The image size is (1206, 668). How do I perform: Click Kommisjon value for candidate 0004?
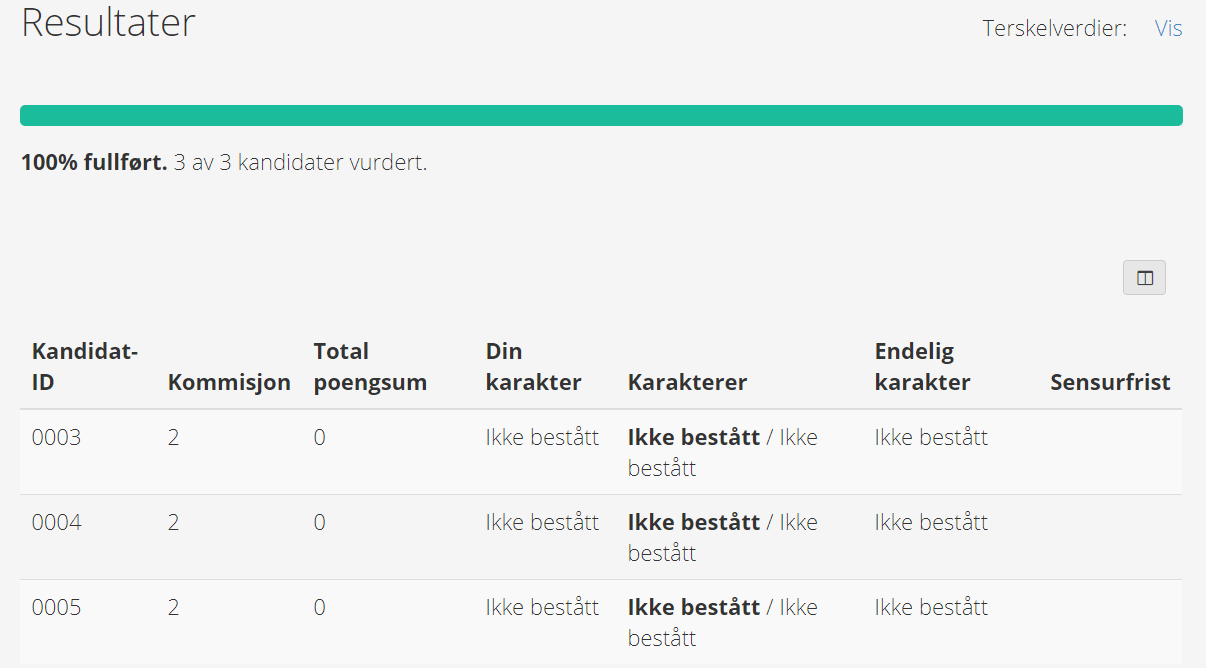pyautogui.click(x=174, y=522)
